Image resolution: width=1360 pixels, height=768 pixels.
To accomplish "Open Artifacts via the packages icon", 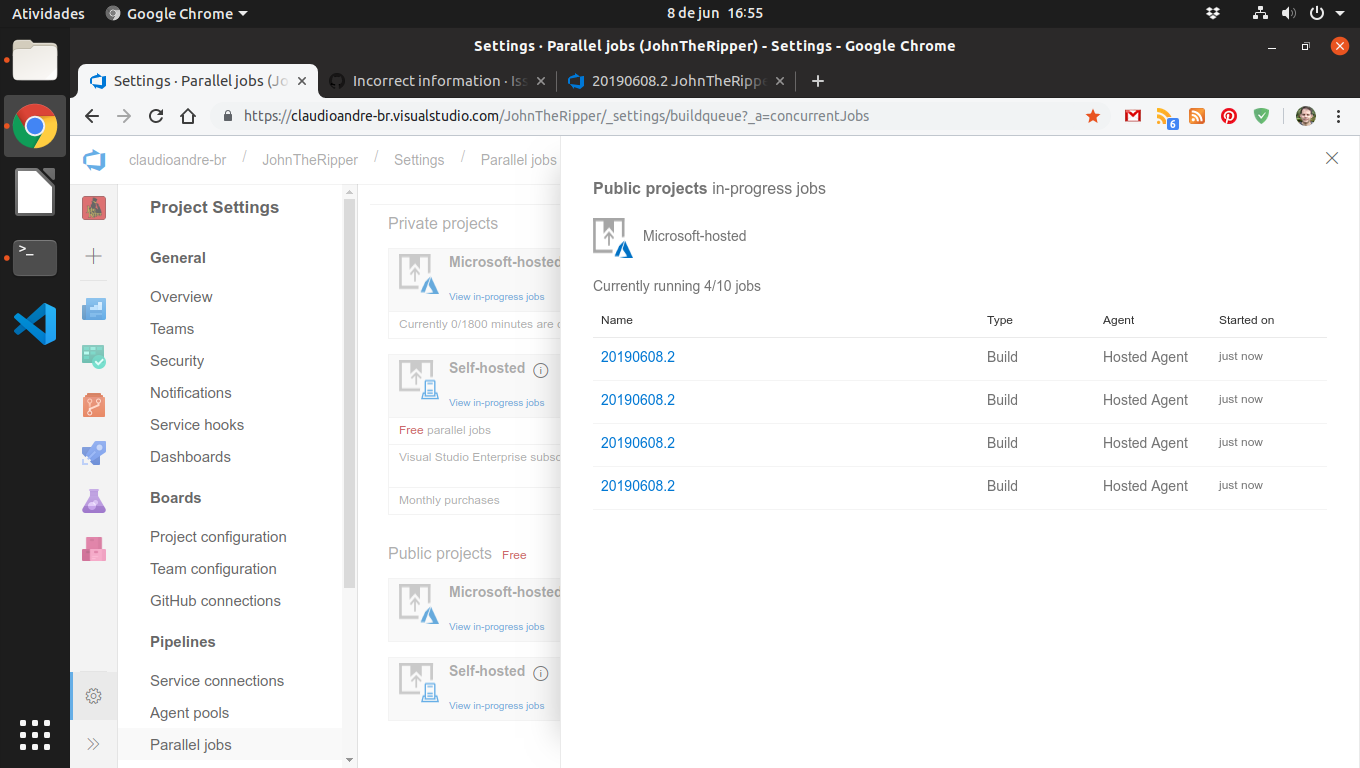I will (x=93, y=548).
